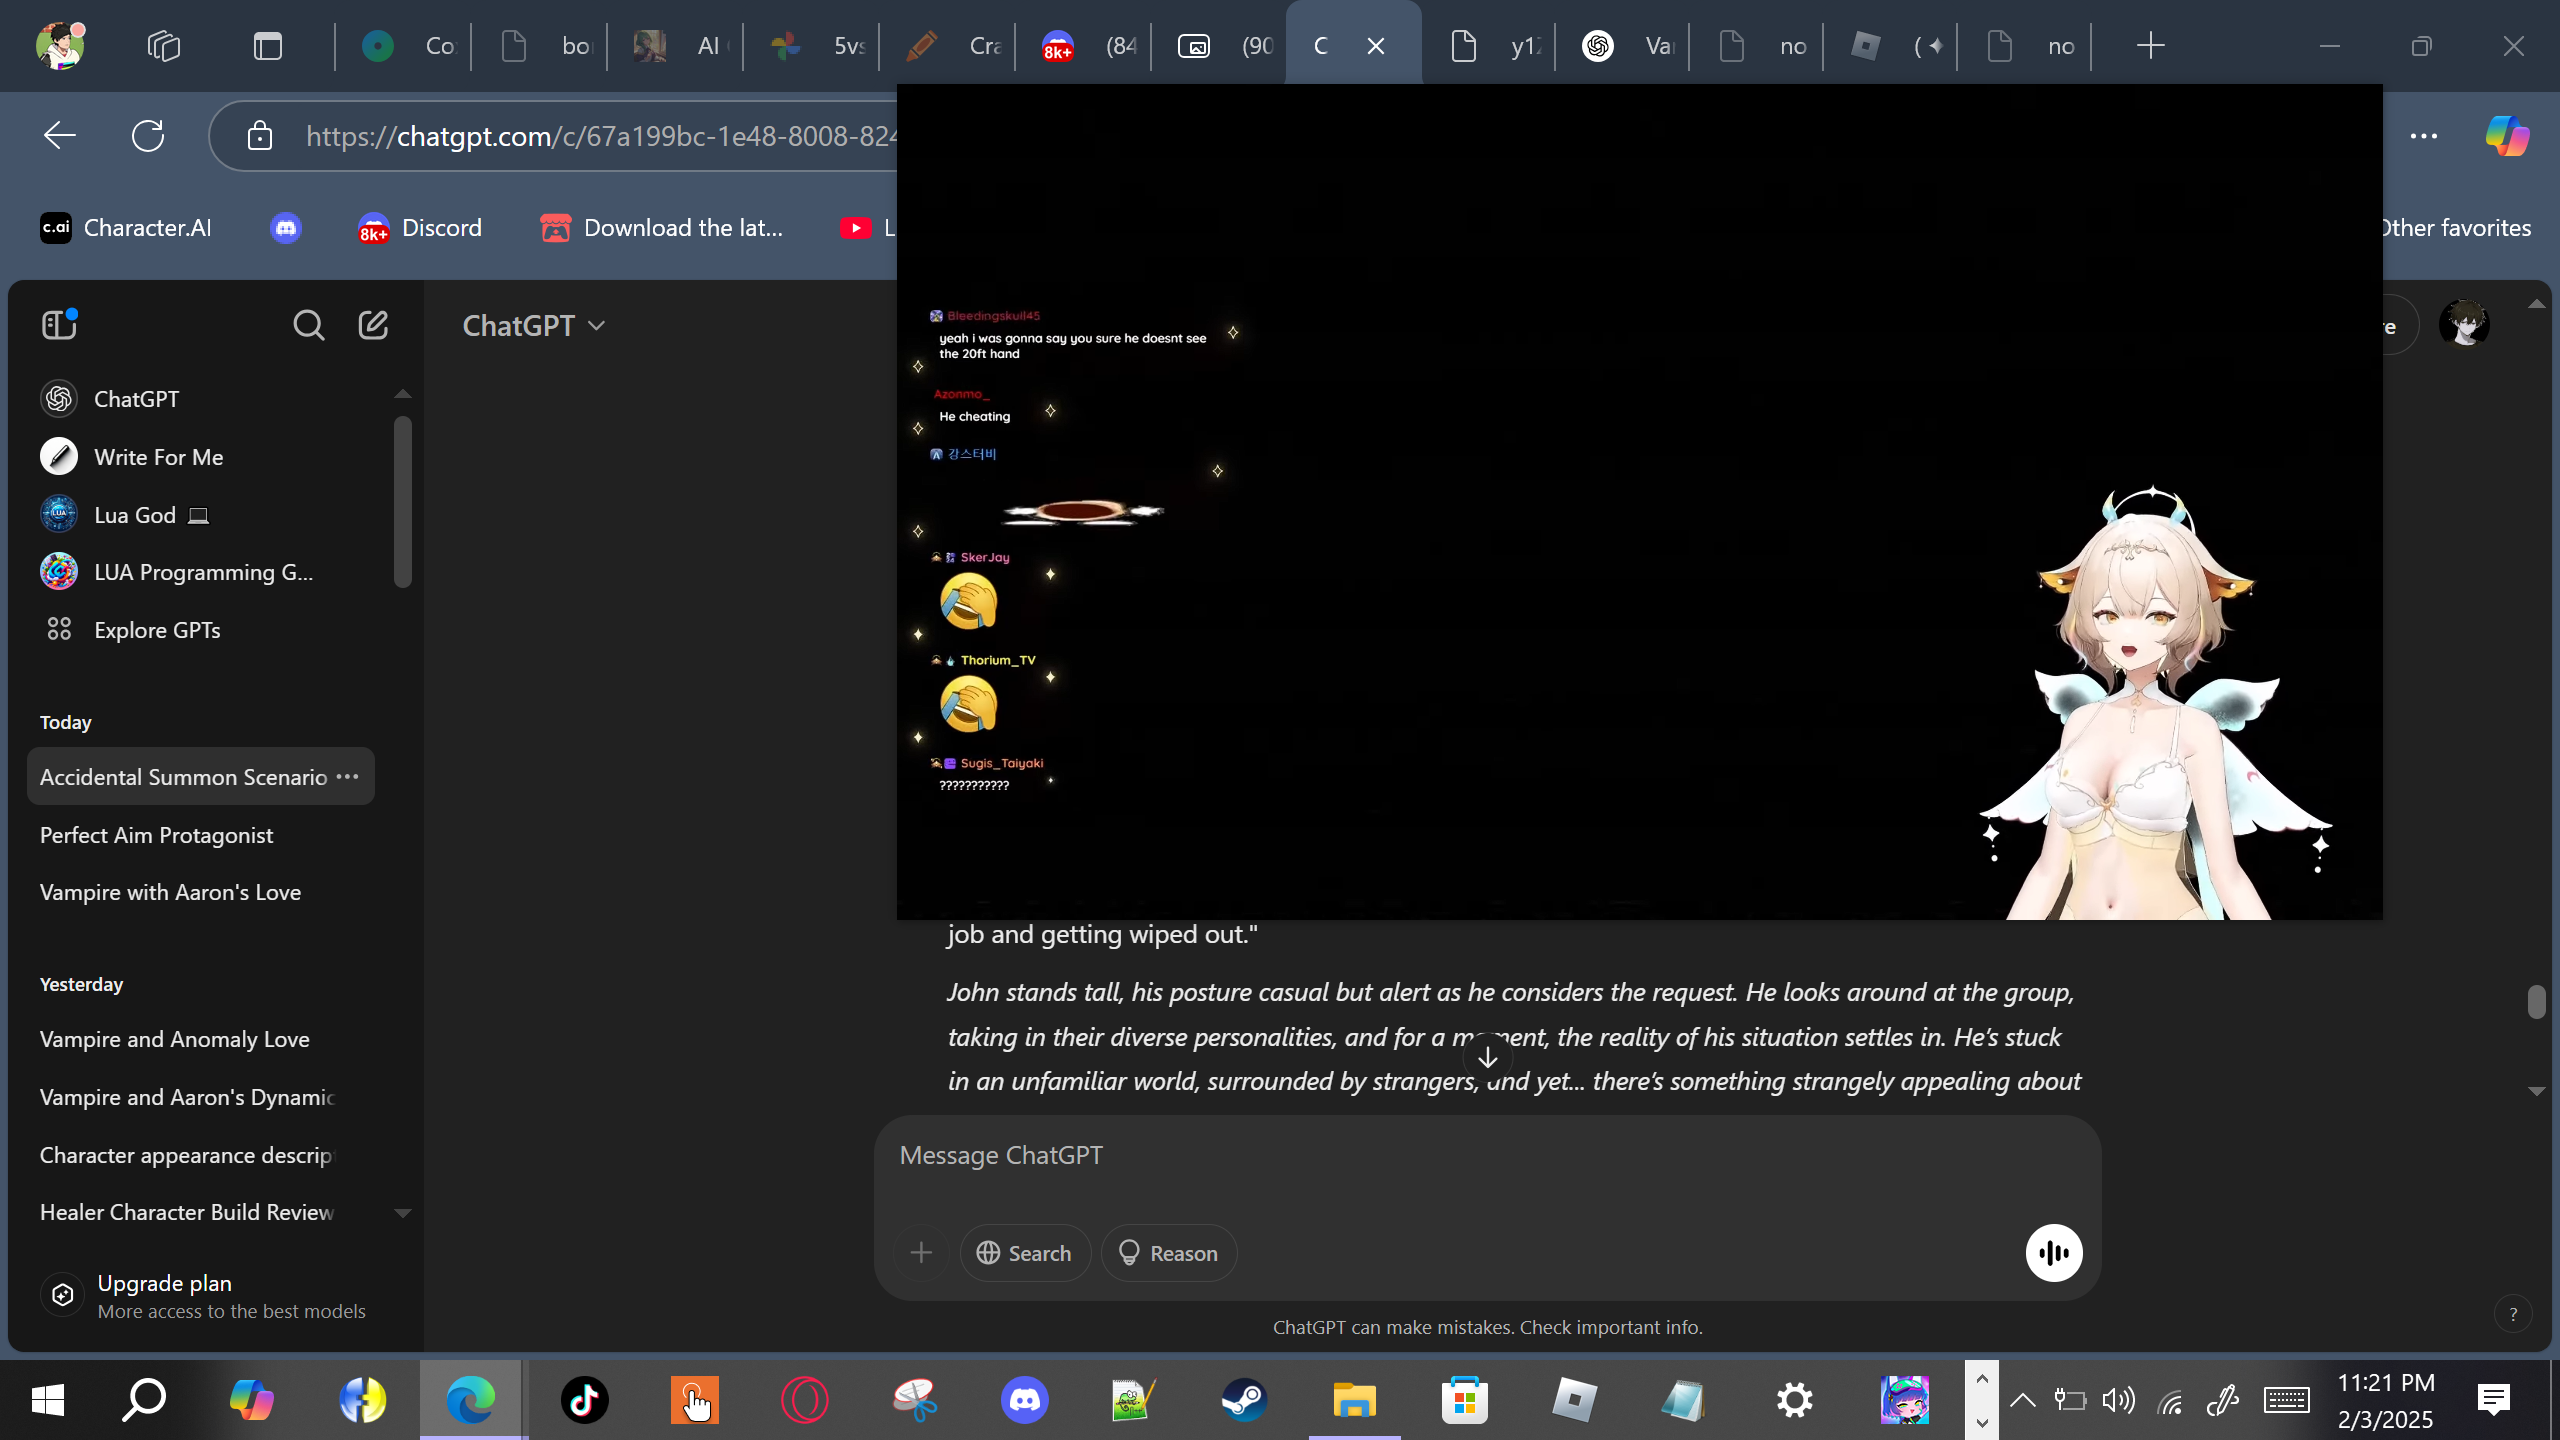The height and width of the screenshot is (1440, 2560).
Task: Switch to the AI browser tab
Action: pyautogui.click(x=676, y=46)
